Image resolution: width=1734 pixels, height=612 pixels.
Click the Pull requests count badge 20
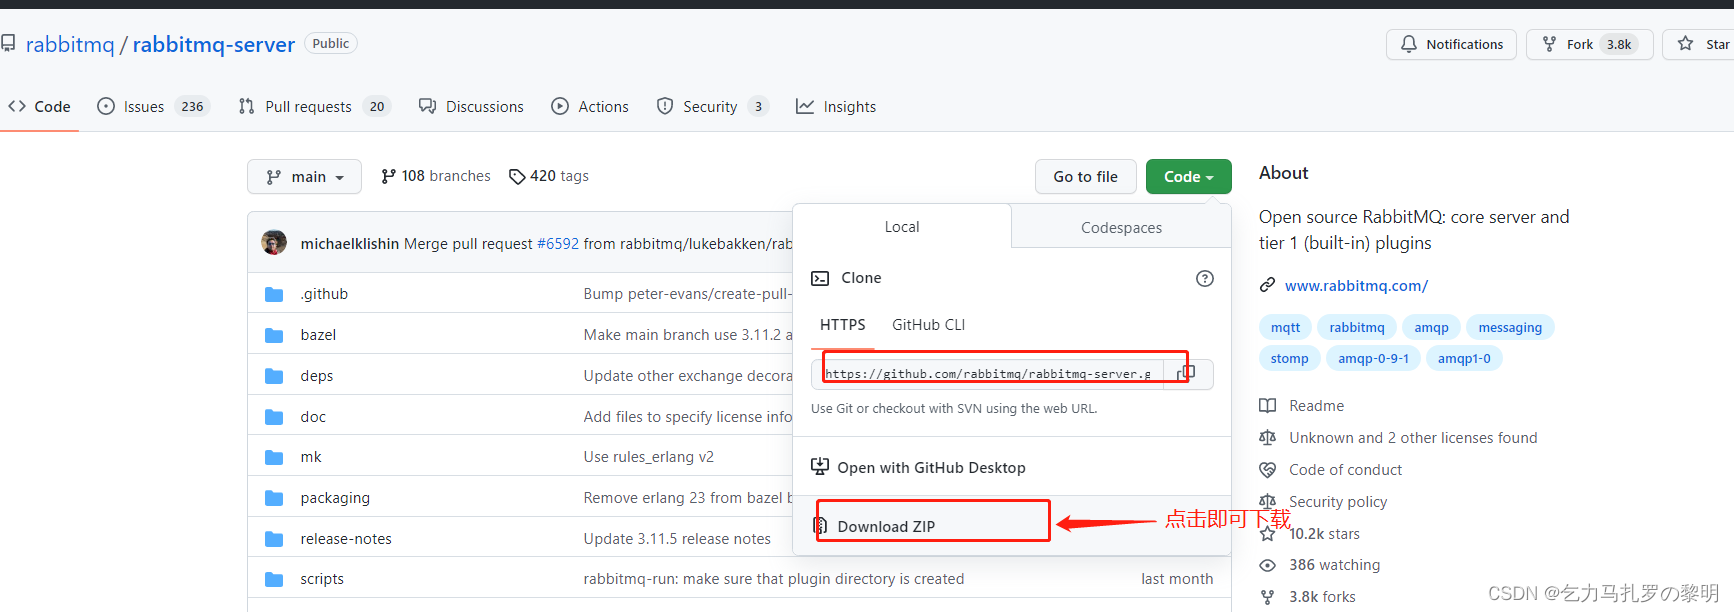coord(377,106)
